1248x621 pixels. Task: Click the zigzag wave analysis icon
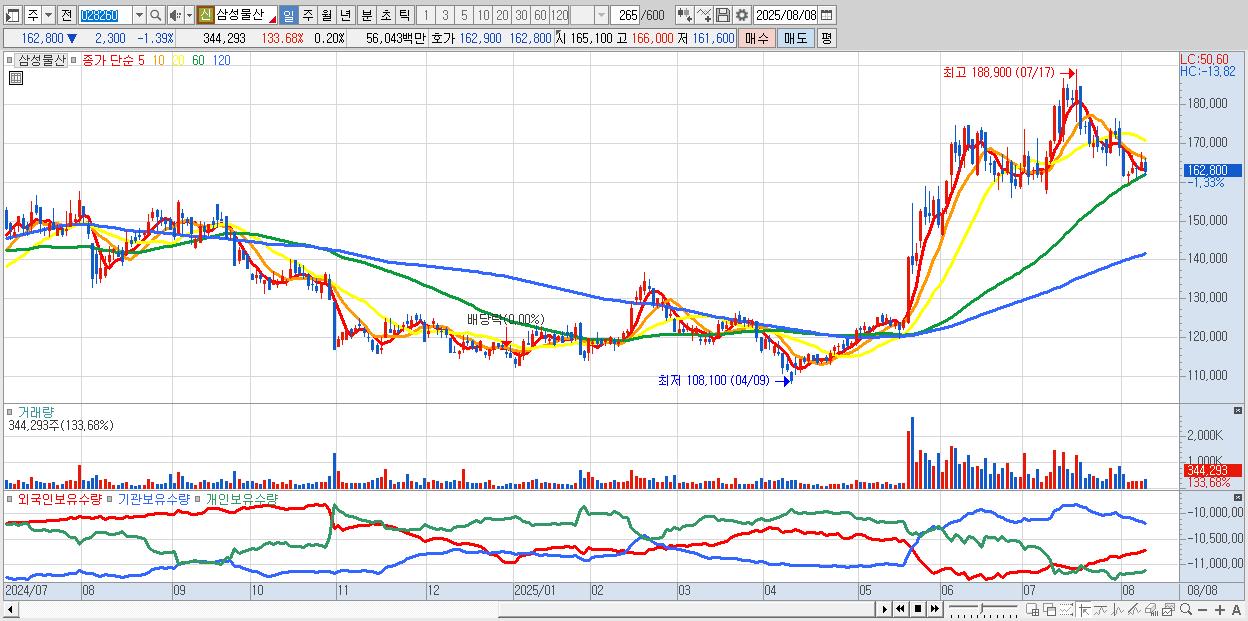pos(1118,610)
